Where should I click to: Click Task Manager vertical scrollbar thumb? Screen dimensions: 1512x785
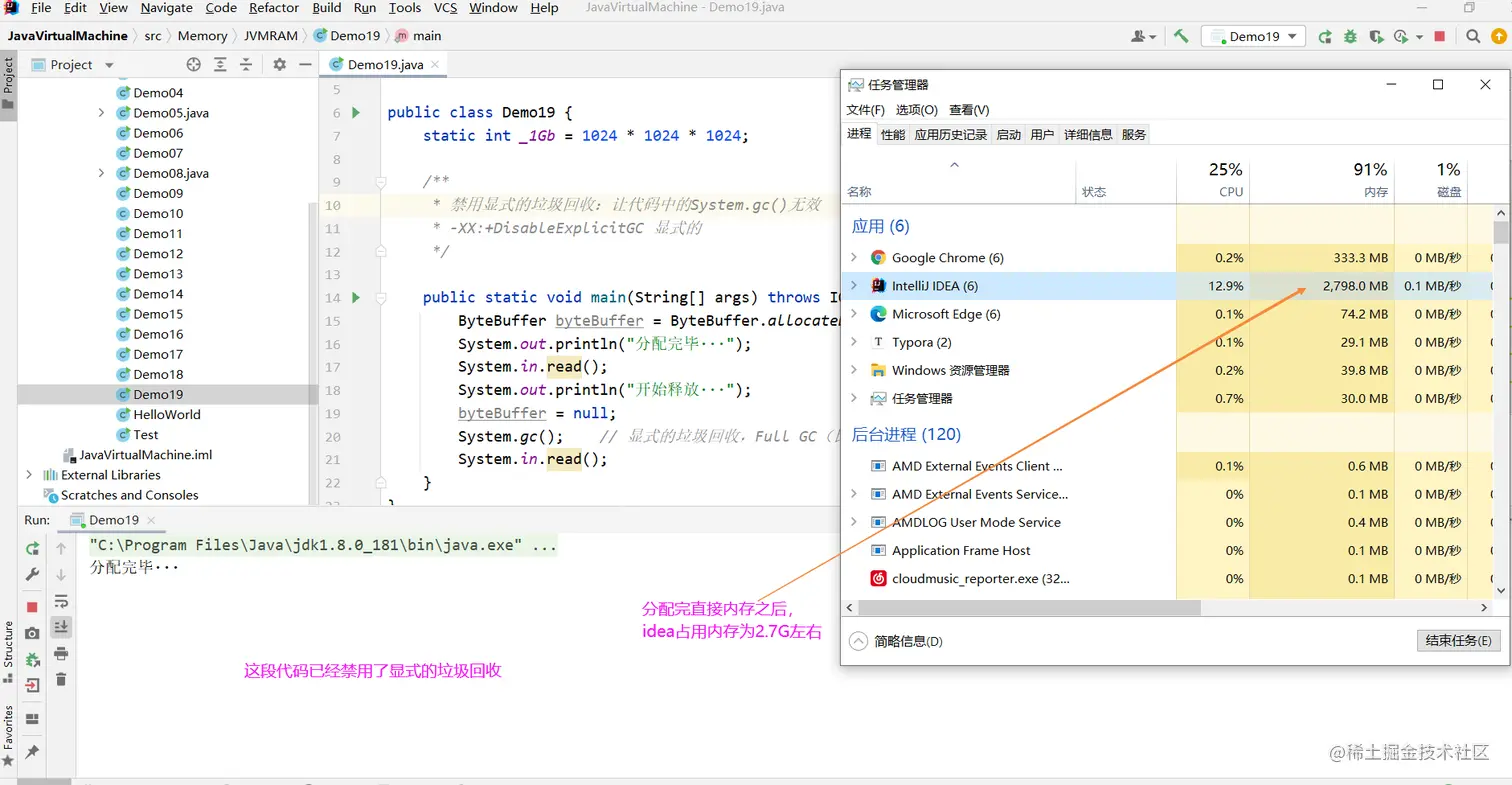point(1501,232)
